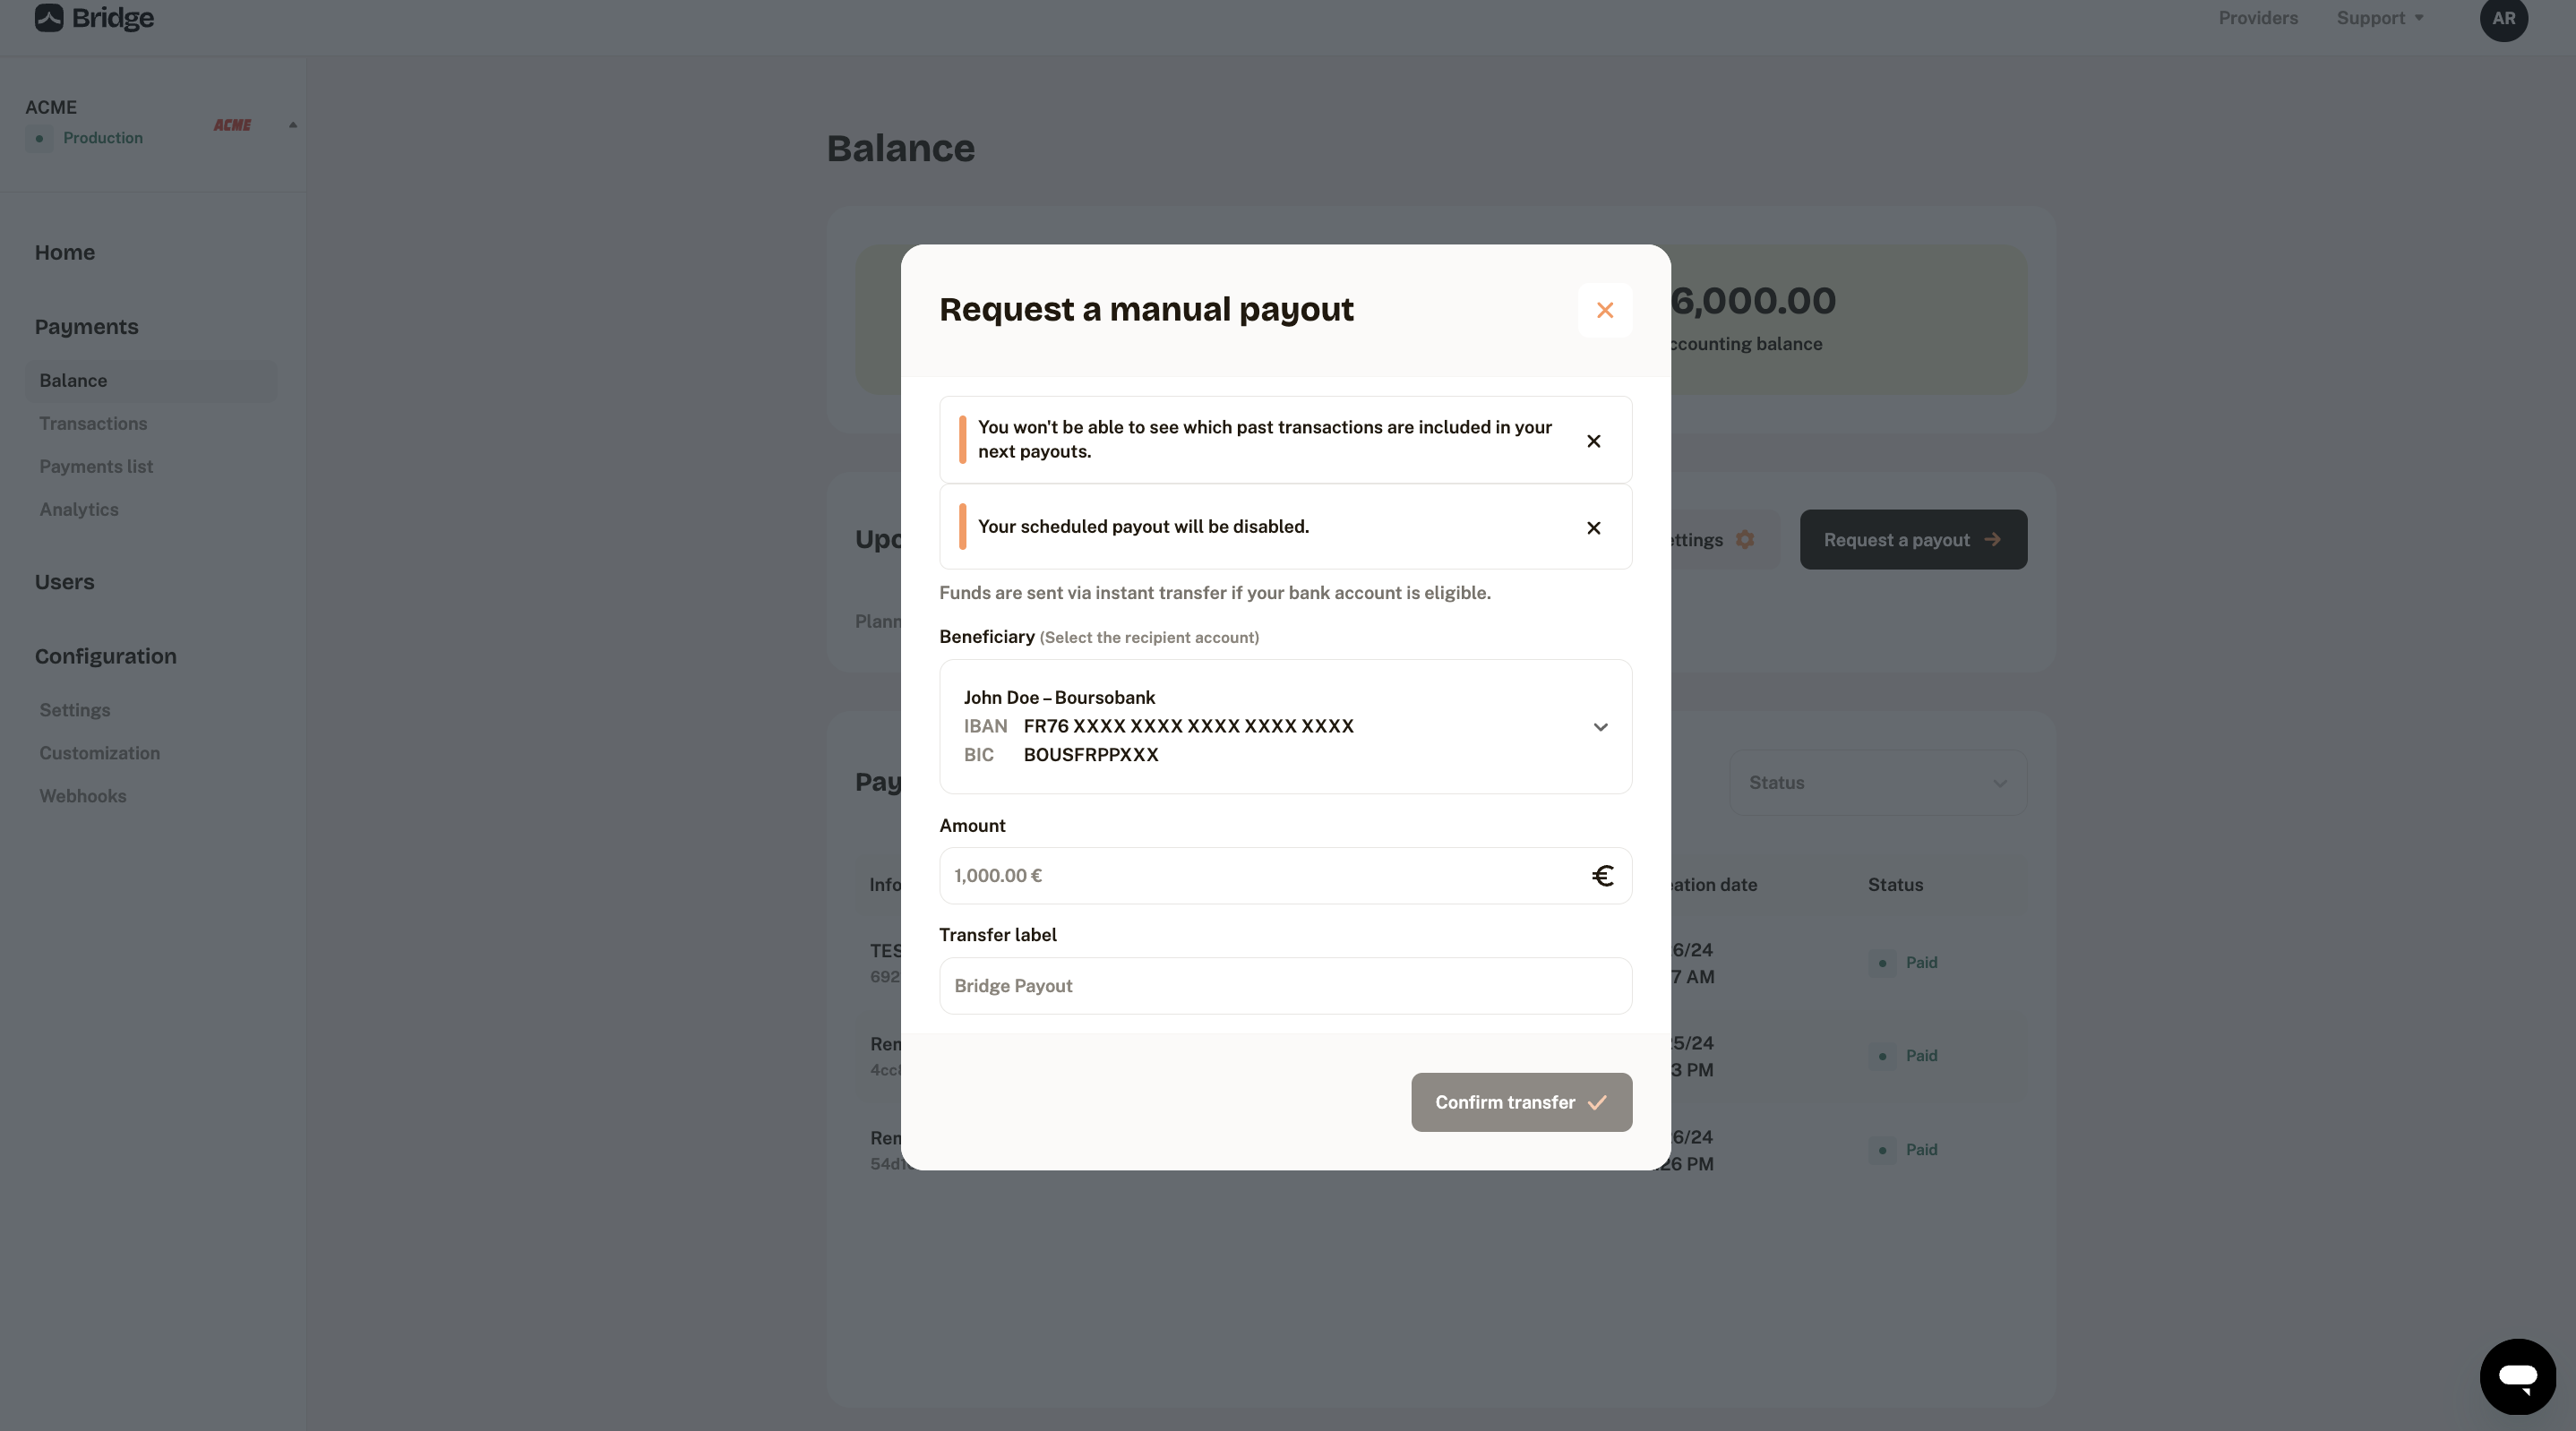Click the 6,000.00 accounting balance value
This screenshot has height=1431, width=2576.
point(1754,301)
